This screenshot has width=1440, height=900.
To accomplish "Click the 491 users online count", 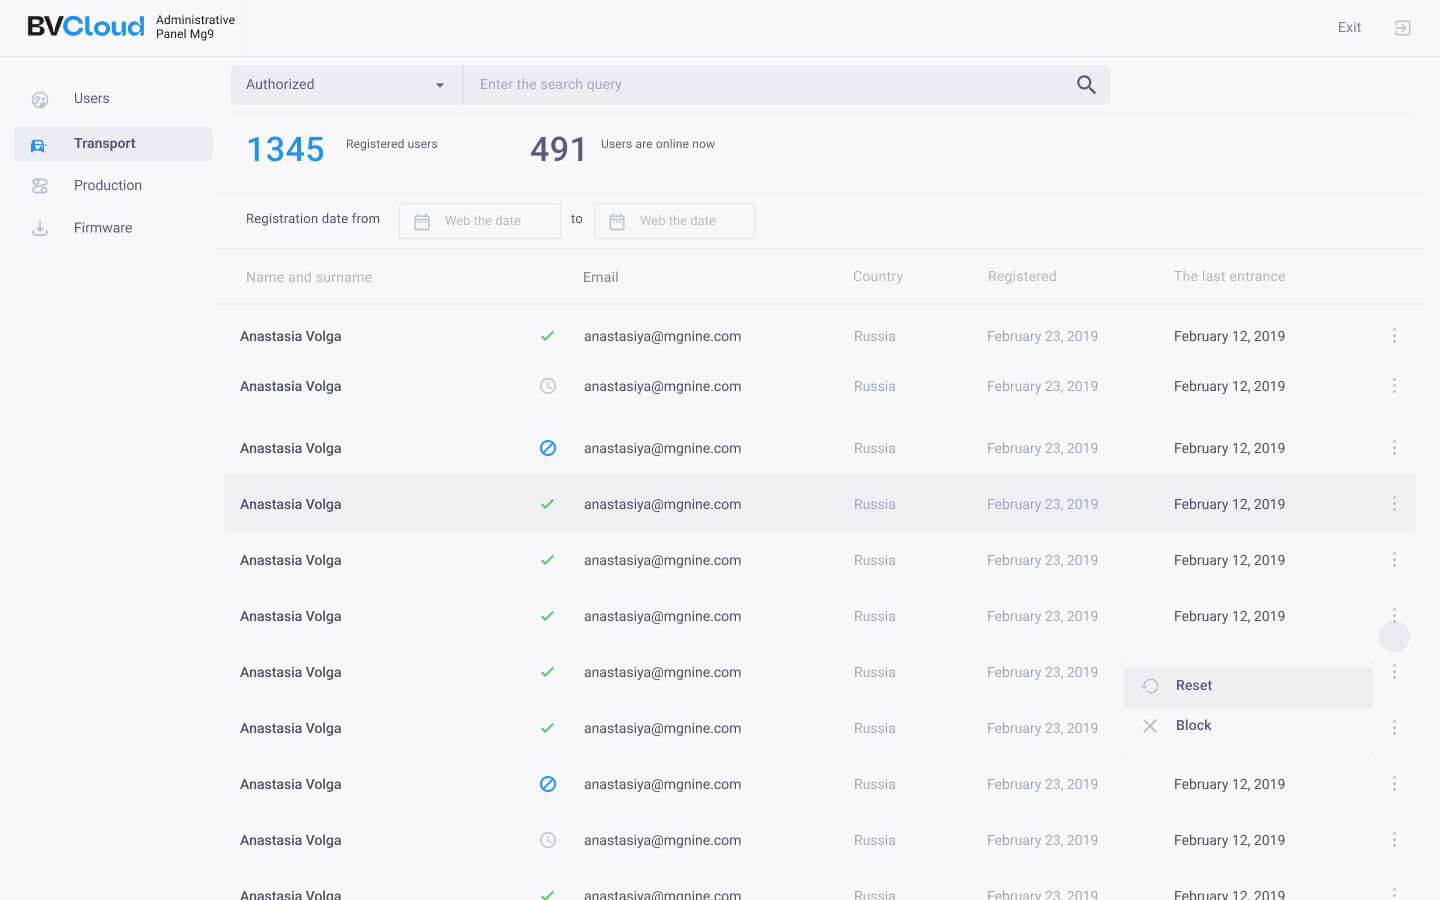I will pos(558,149).
